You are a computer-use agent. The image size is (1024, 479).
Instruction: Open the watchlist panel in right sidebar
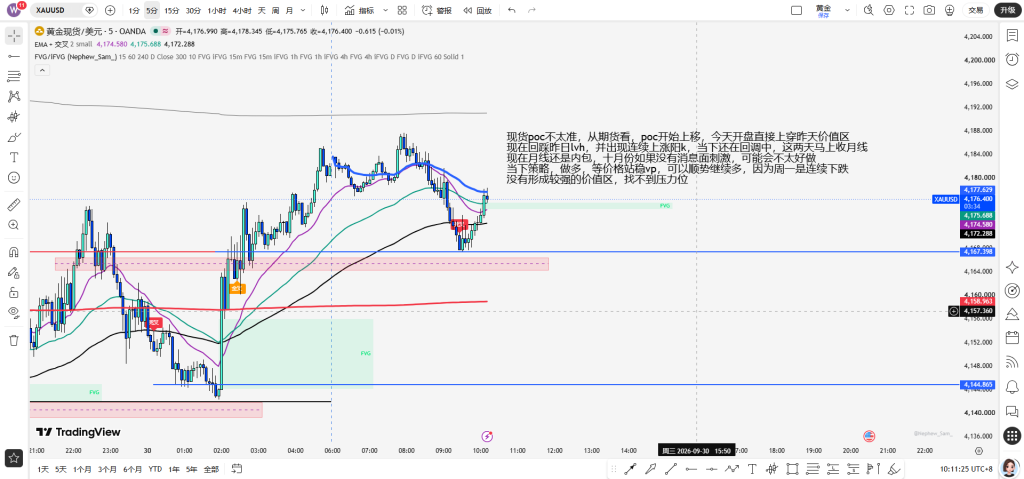[x=1012, y=36]
